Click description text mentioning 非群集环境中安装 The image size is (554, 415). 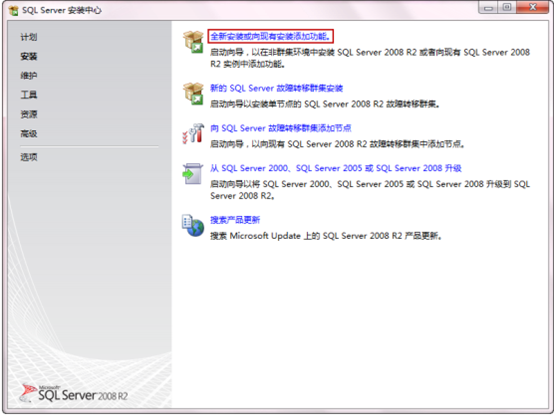pyautogui.click(x=370, y=58)
